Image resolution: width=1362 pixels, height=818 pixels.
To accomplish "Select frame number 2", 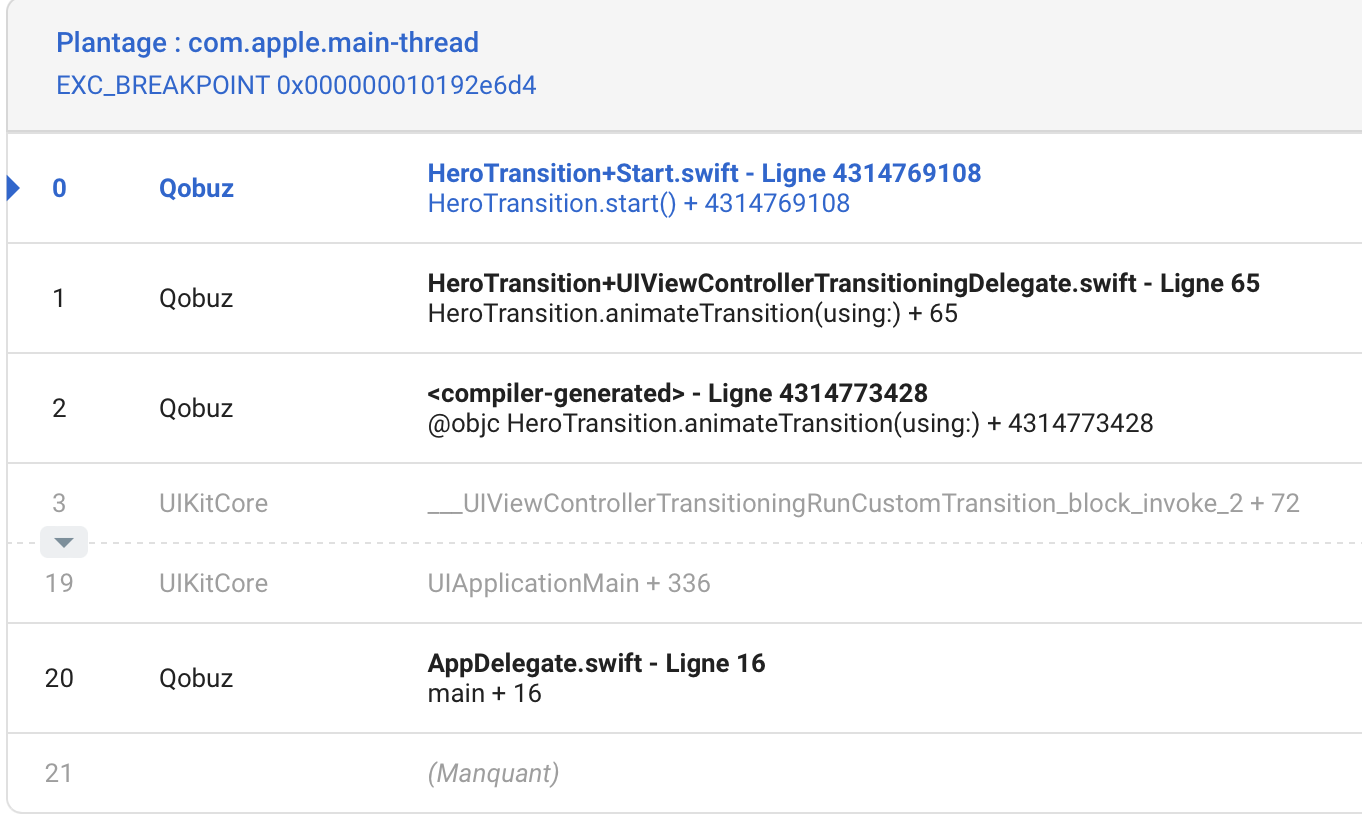I will point(59,408).
